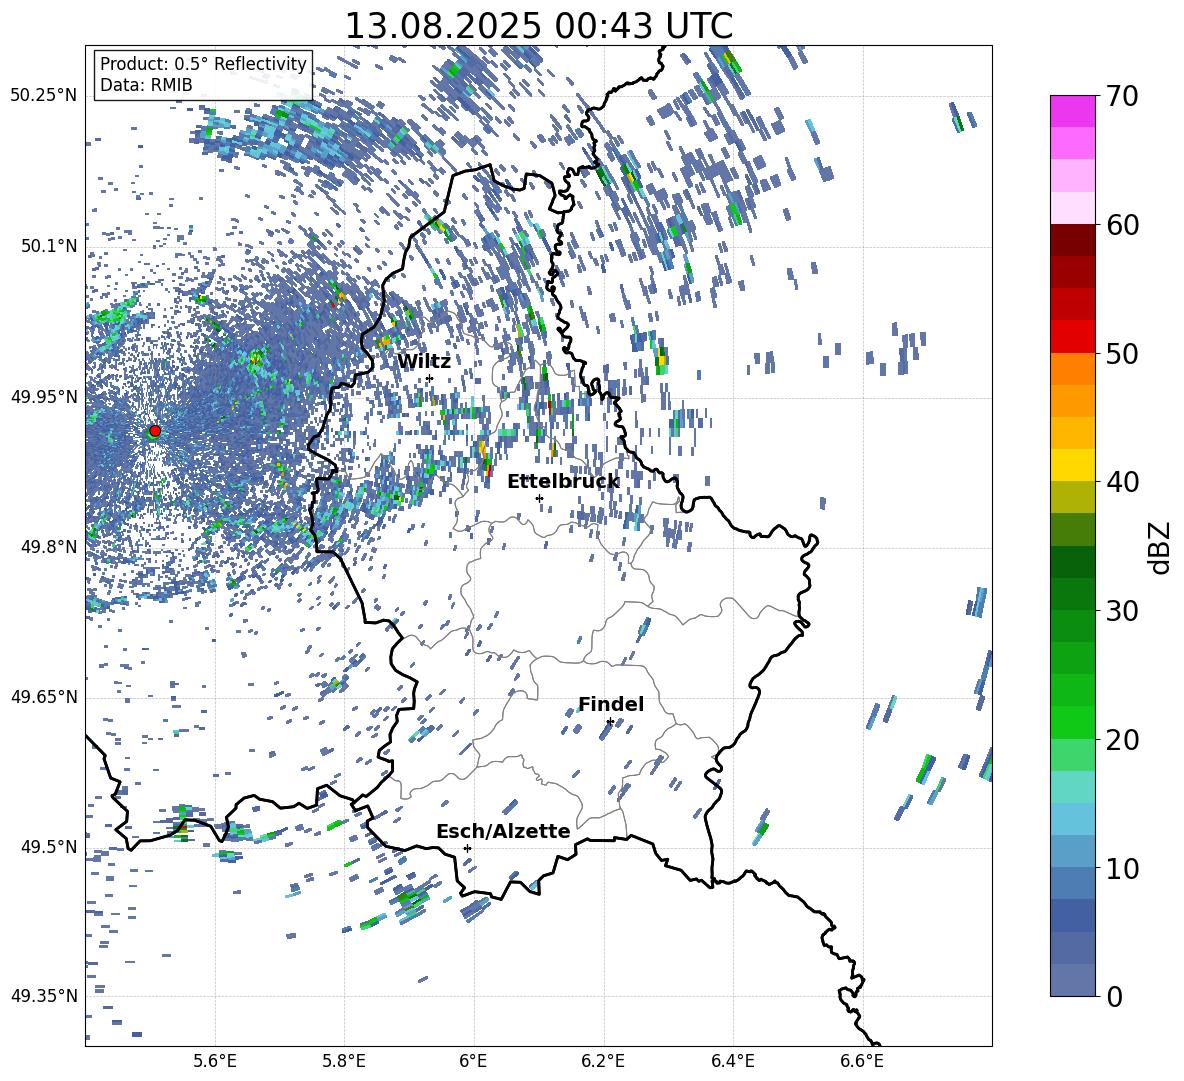Click the 5.6°E longitude label

point(215,1061)
